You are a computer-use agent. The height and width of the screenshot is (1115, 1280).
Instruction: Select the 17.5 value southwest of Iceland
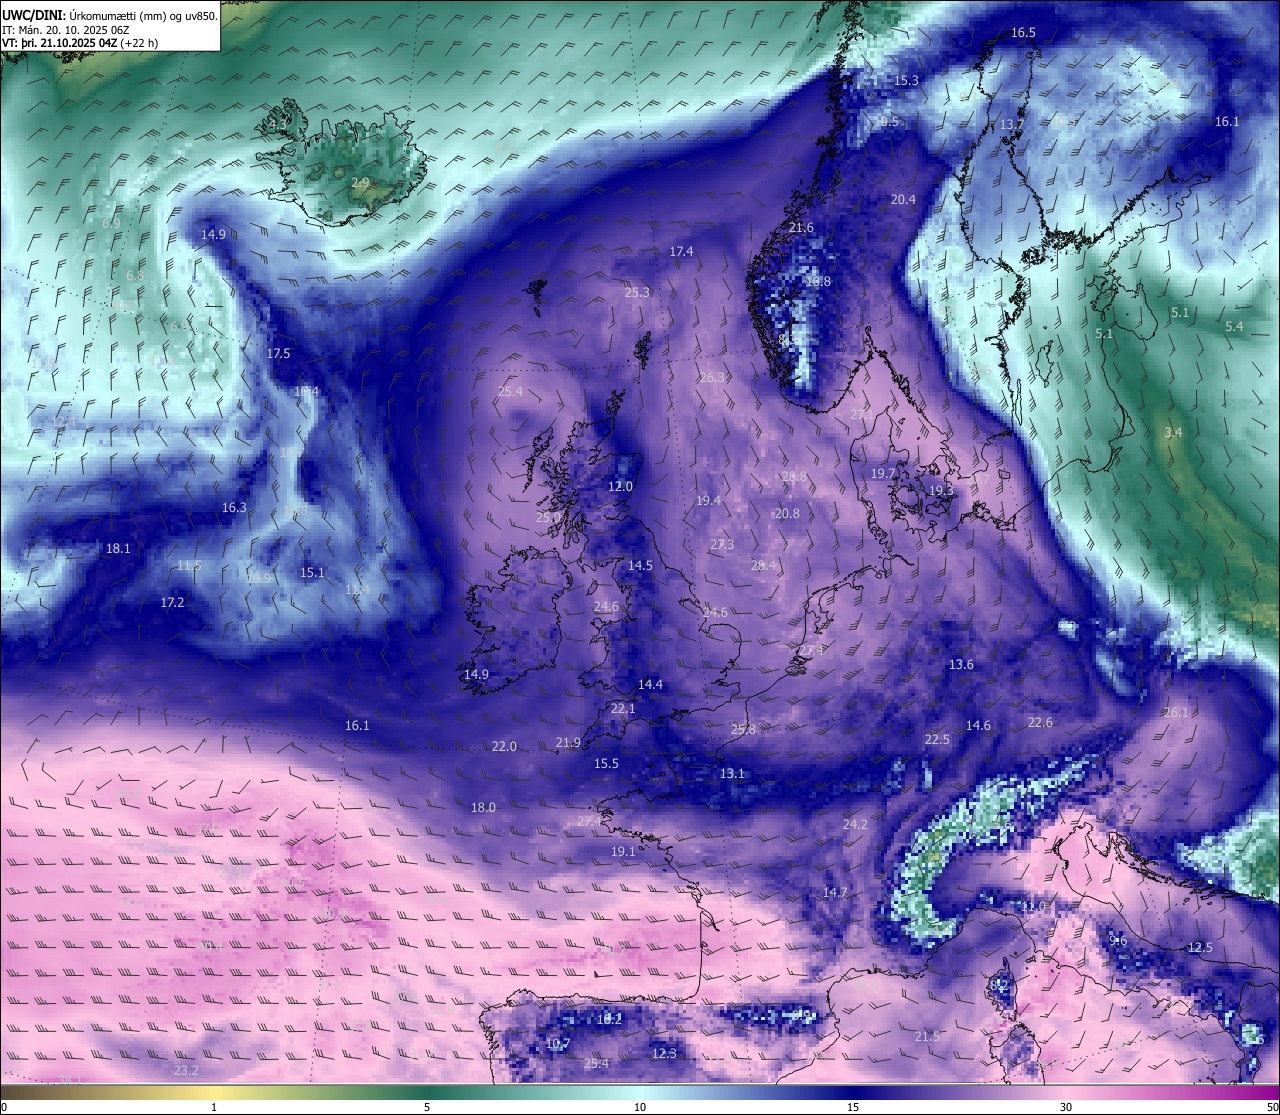278,354
